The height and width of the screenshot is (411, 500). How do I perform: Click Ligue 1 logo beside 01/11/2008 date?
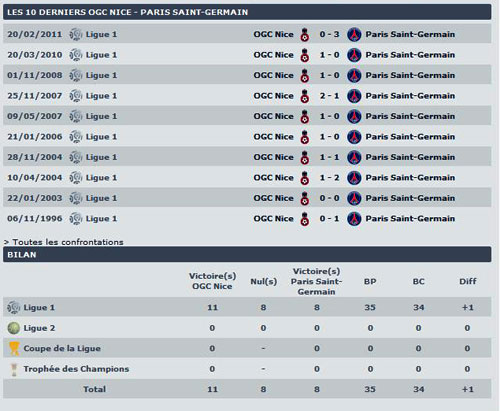pyautogui.click(x=76, y=75)
